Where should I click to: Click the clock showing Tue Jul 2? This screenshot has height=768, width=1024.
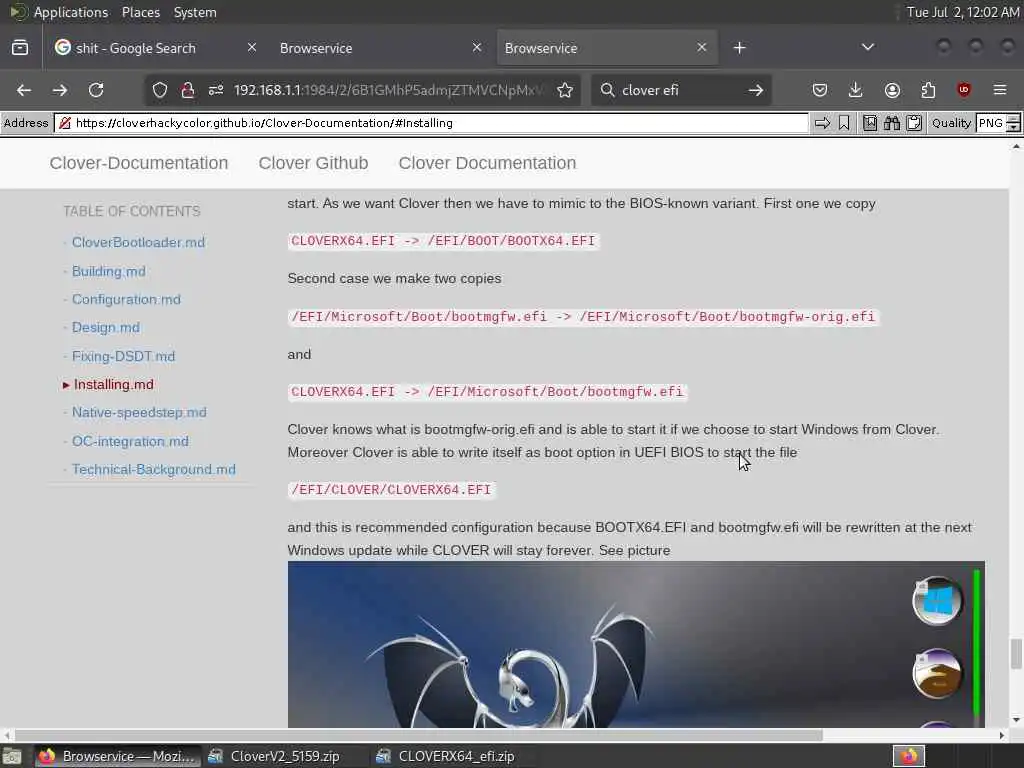[963, 12]
